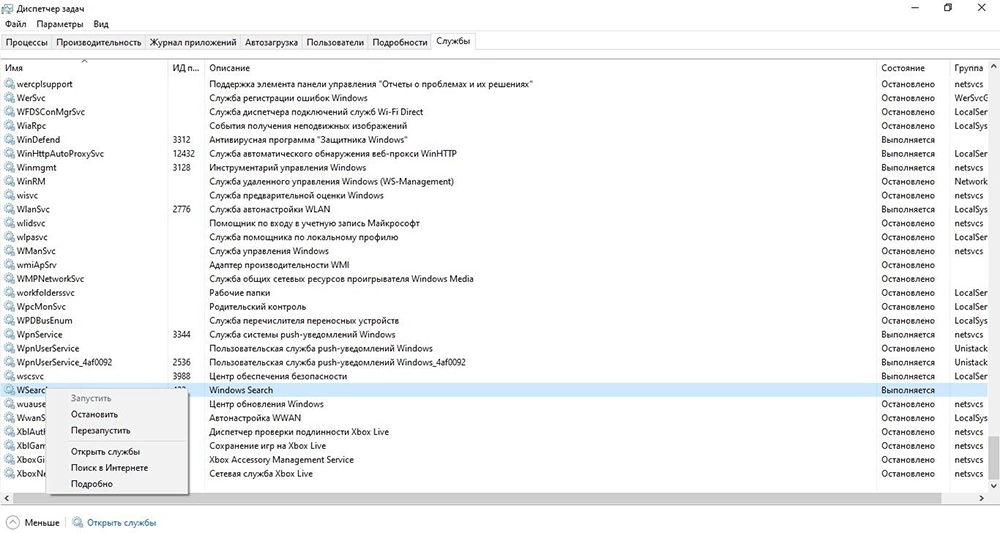Open the Файл menu
This screenshot has width=1000, height=533.
click(x=17, y=24)
